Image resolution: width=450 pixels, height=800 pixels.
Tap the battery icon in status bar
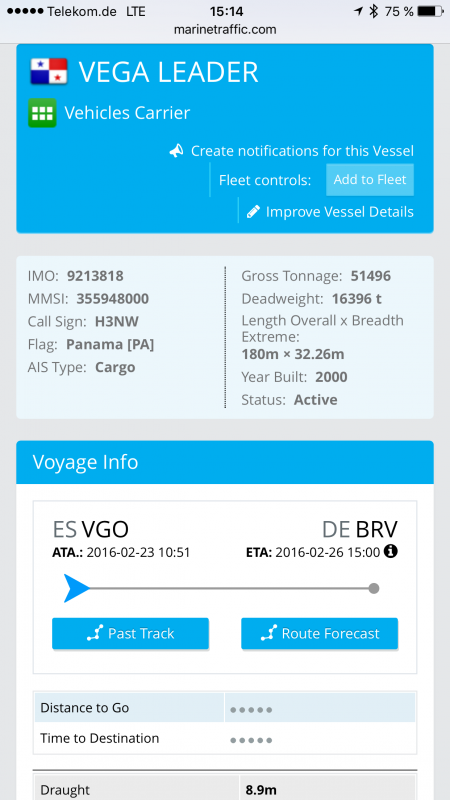pos(430,11)
